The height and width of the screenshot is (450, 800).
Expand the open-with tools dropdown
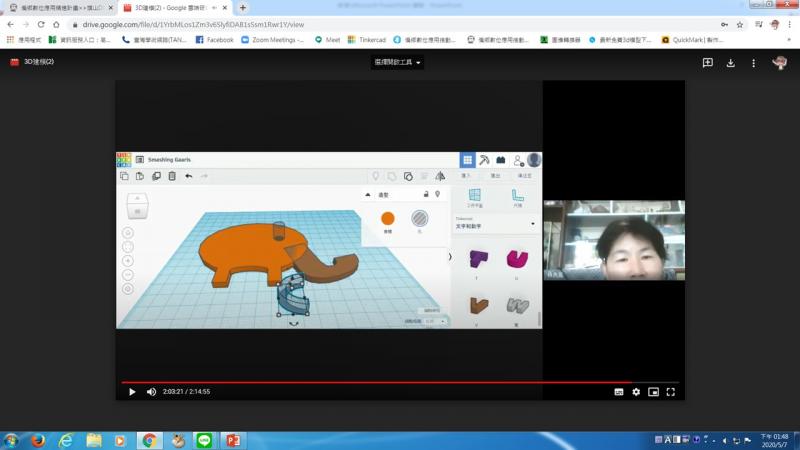coord(398,62)
